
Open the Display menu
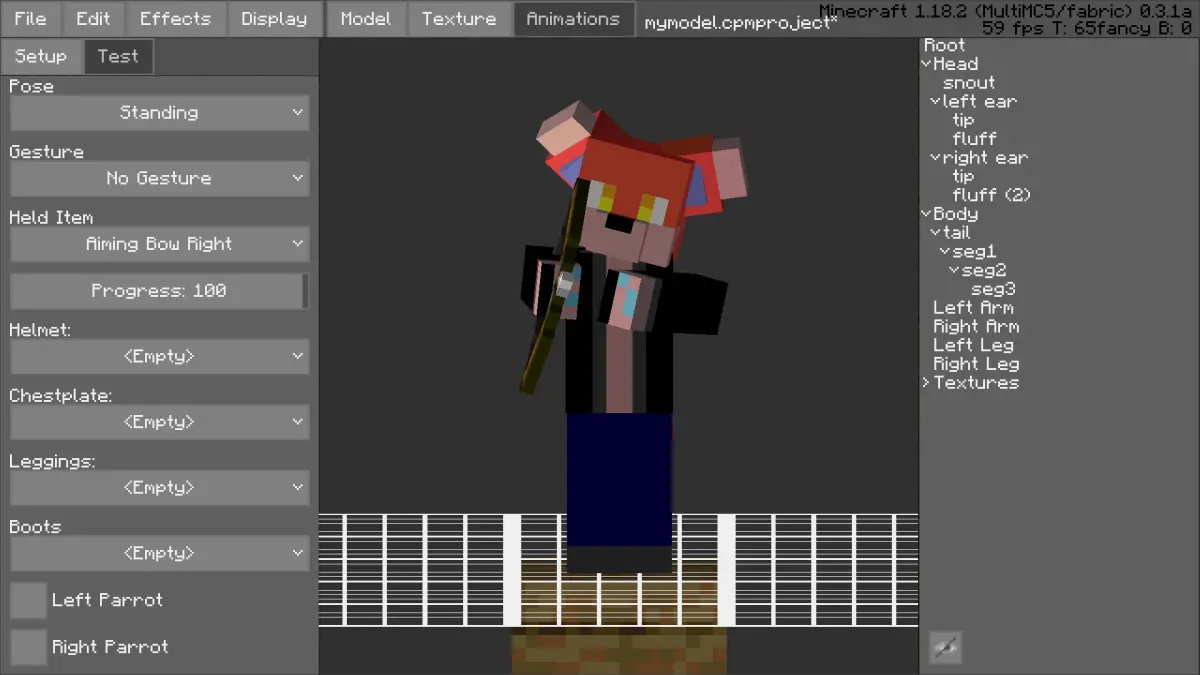[x=274, y=19]
